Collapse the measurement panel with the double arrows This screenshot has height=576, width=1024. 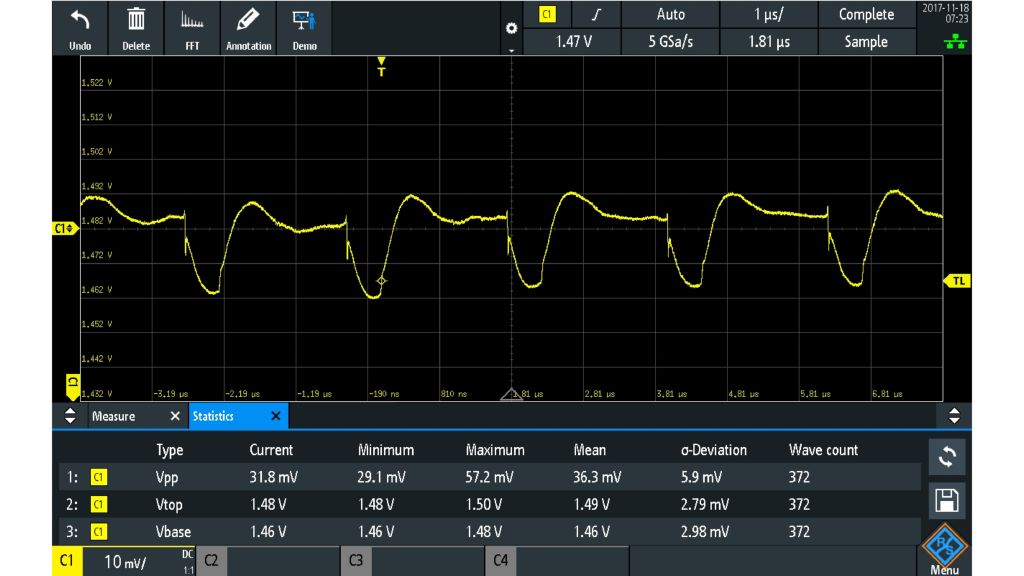[70, 416]
